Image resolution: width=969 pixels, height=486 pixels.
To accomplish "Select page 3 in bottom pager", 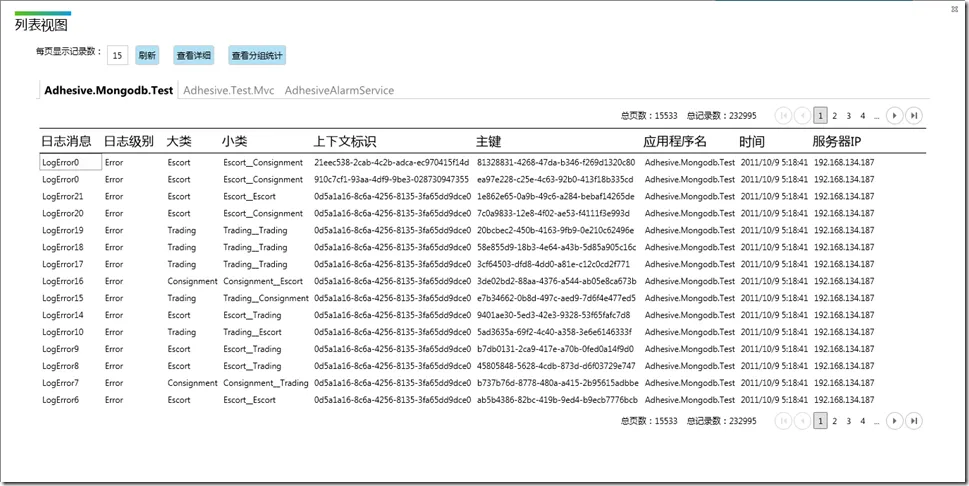I will pos(848,421).
